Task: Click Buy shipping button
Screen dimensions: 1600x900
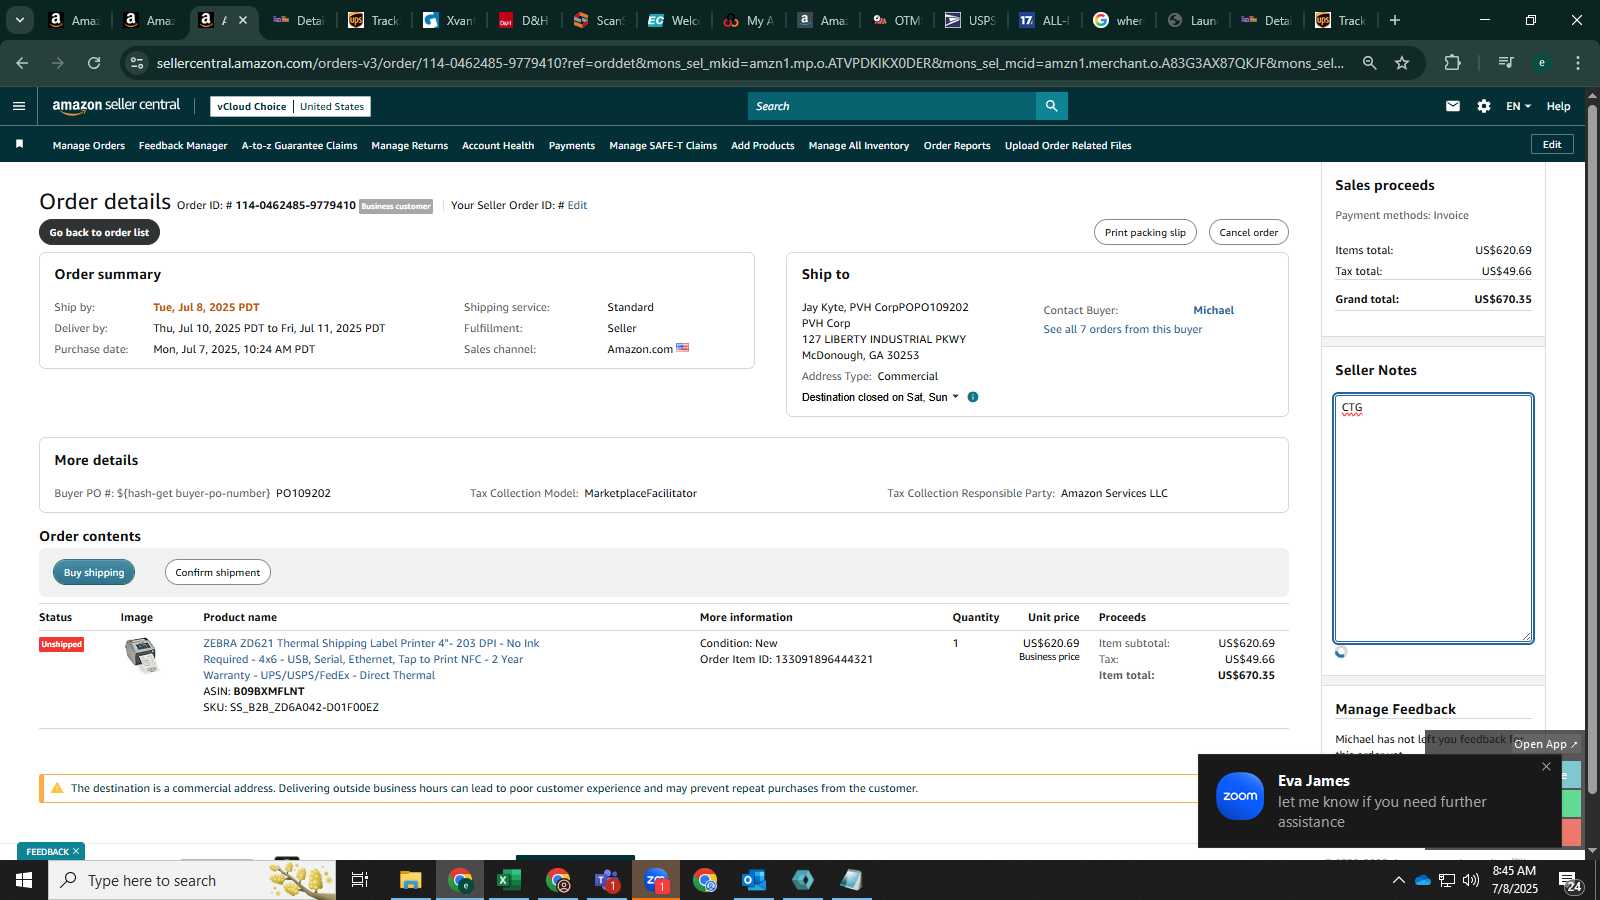Action: click(x=94, y=572)
